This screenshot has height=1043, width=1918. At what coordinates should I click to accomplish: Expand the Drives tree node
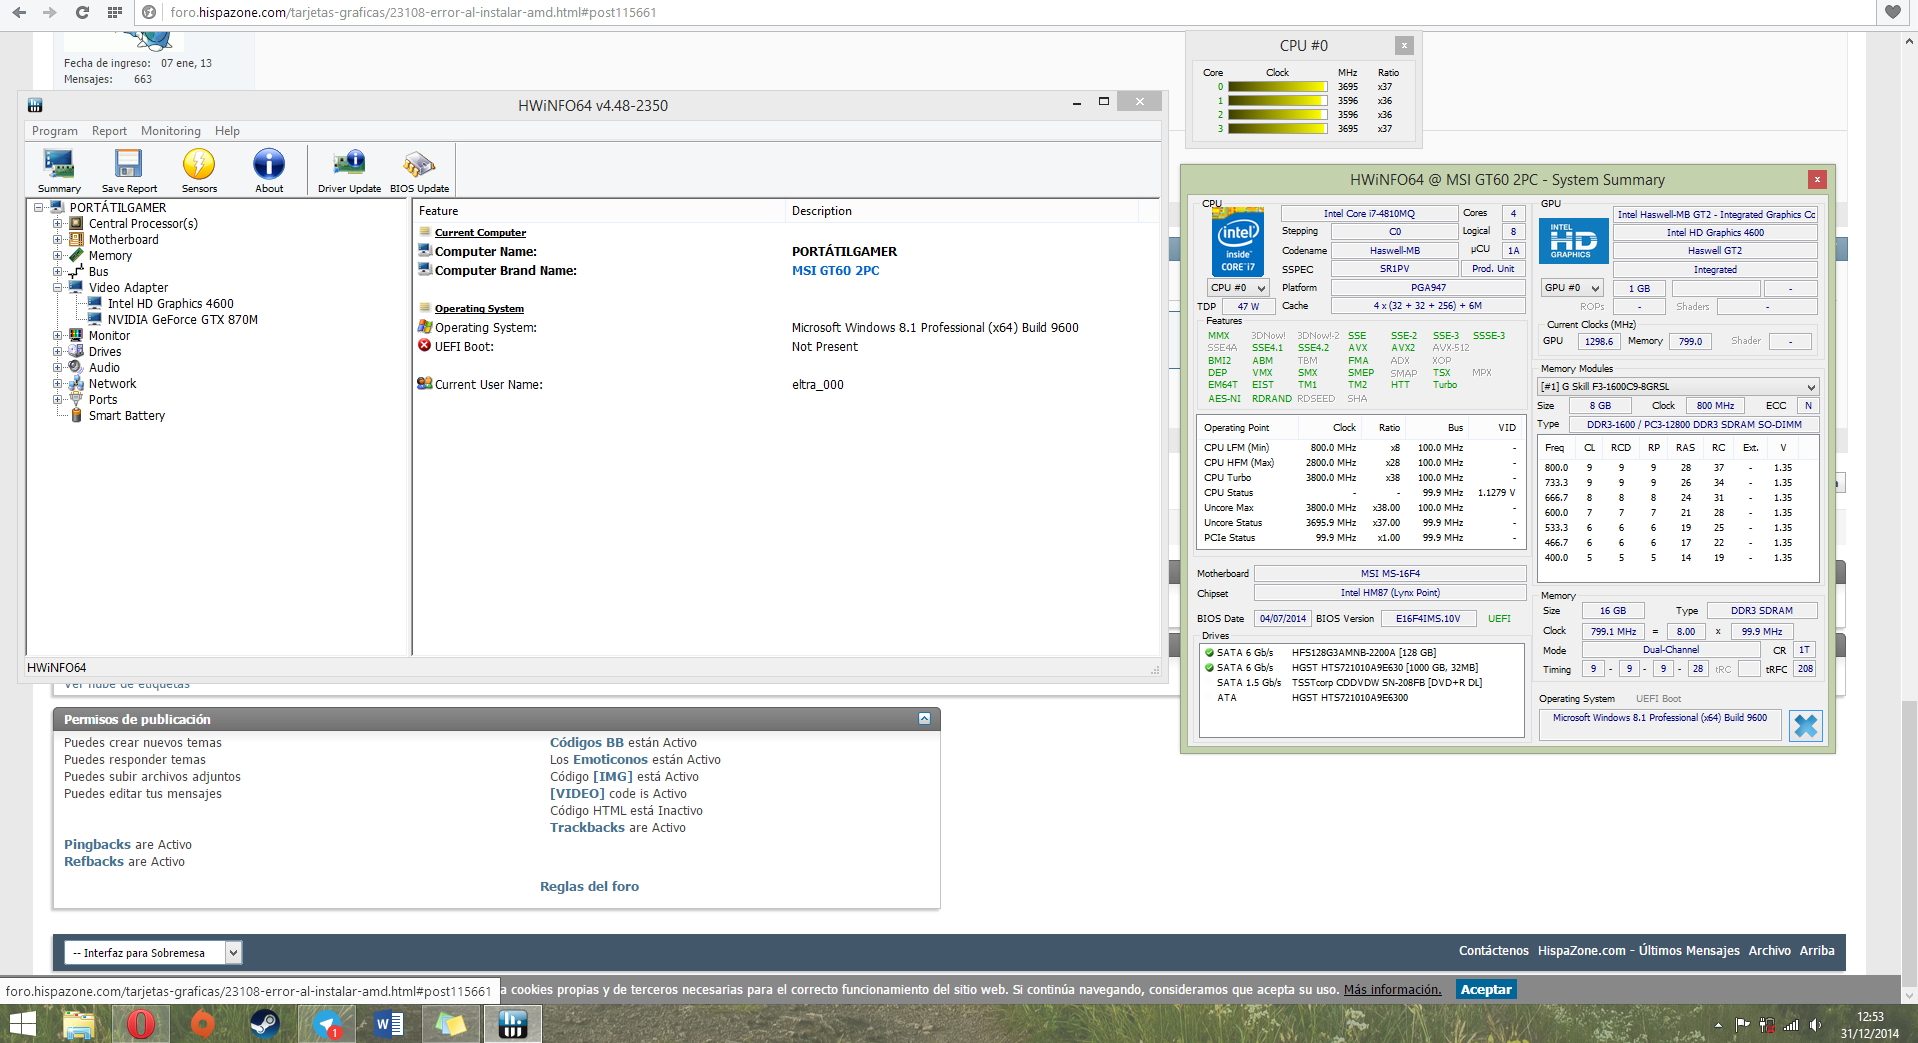(x=58, y=352)
